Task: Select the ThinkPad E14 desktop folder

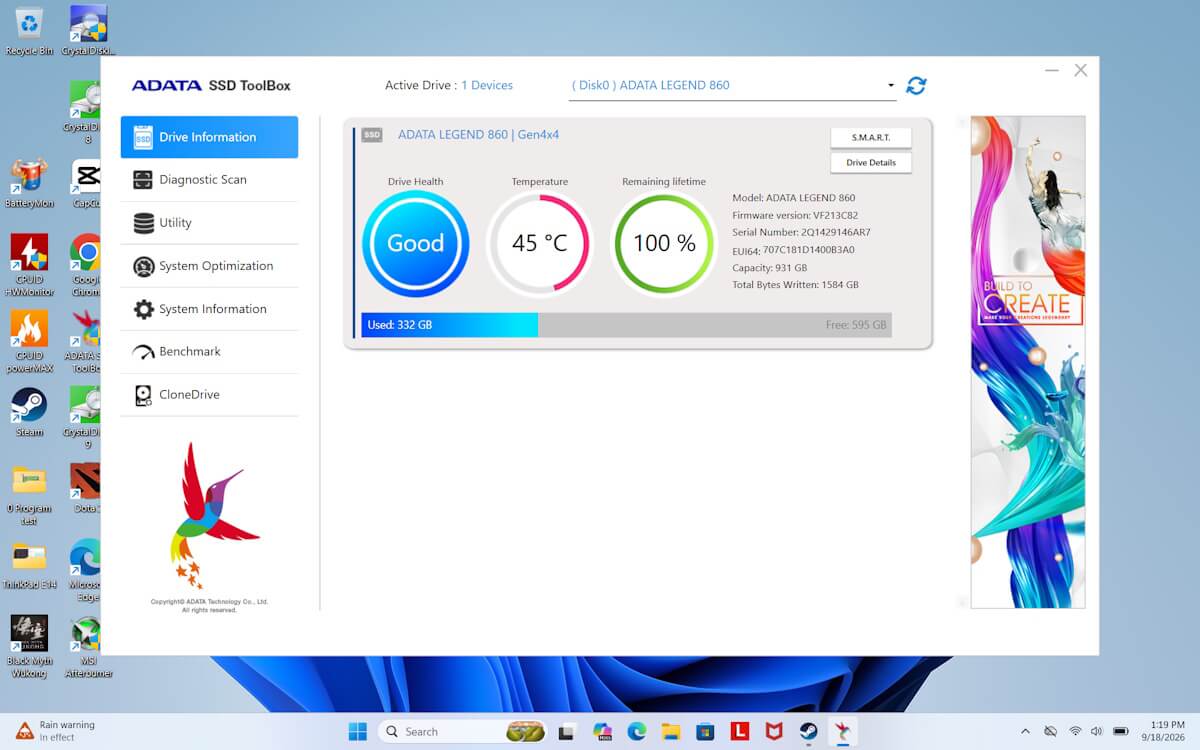Action: click(x=29, y=566)
